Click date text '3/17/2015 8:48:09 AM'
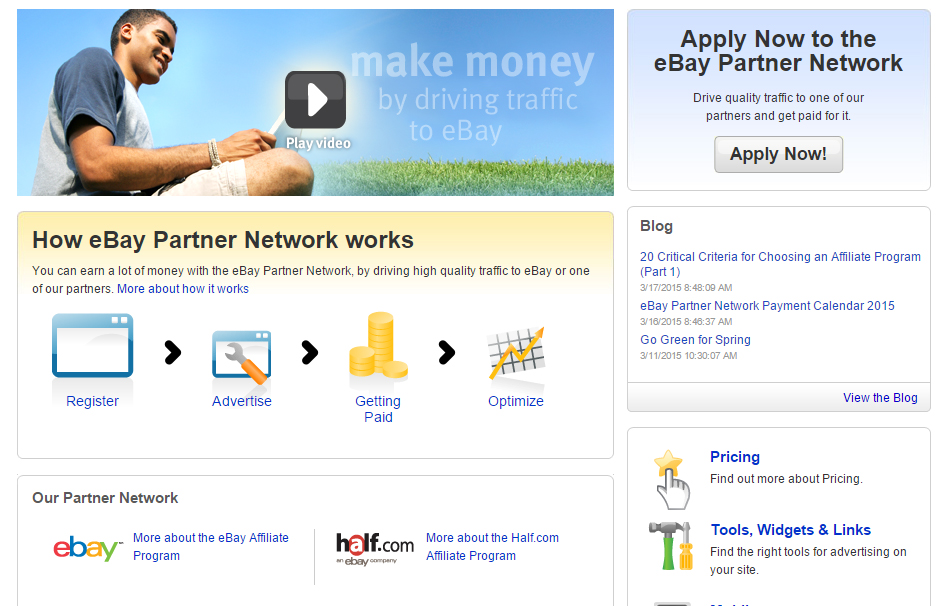The height and width of the screenshot is (606, 949). pyautogui.click(x=686, y=288)
